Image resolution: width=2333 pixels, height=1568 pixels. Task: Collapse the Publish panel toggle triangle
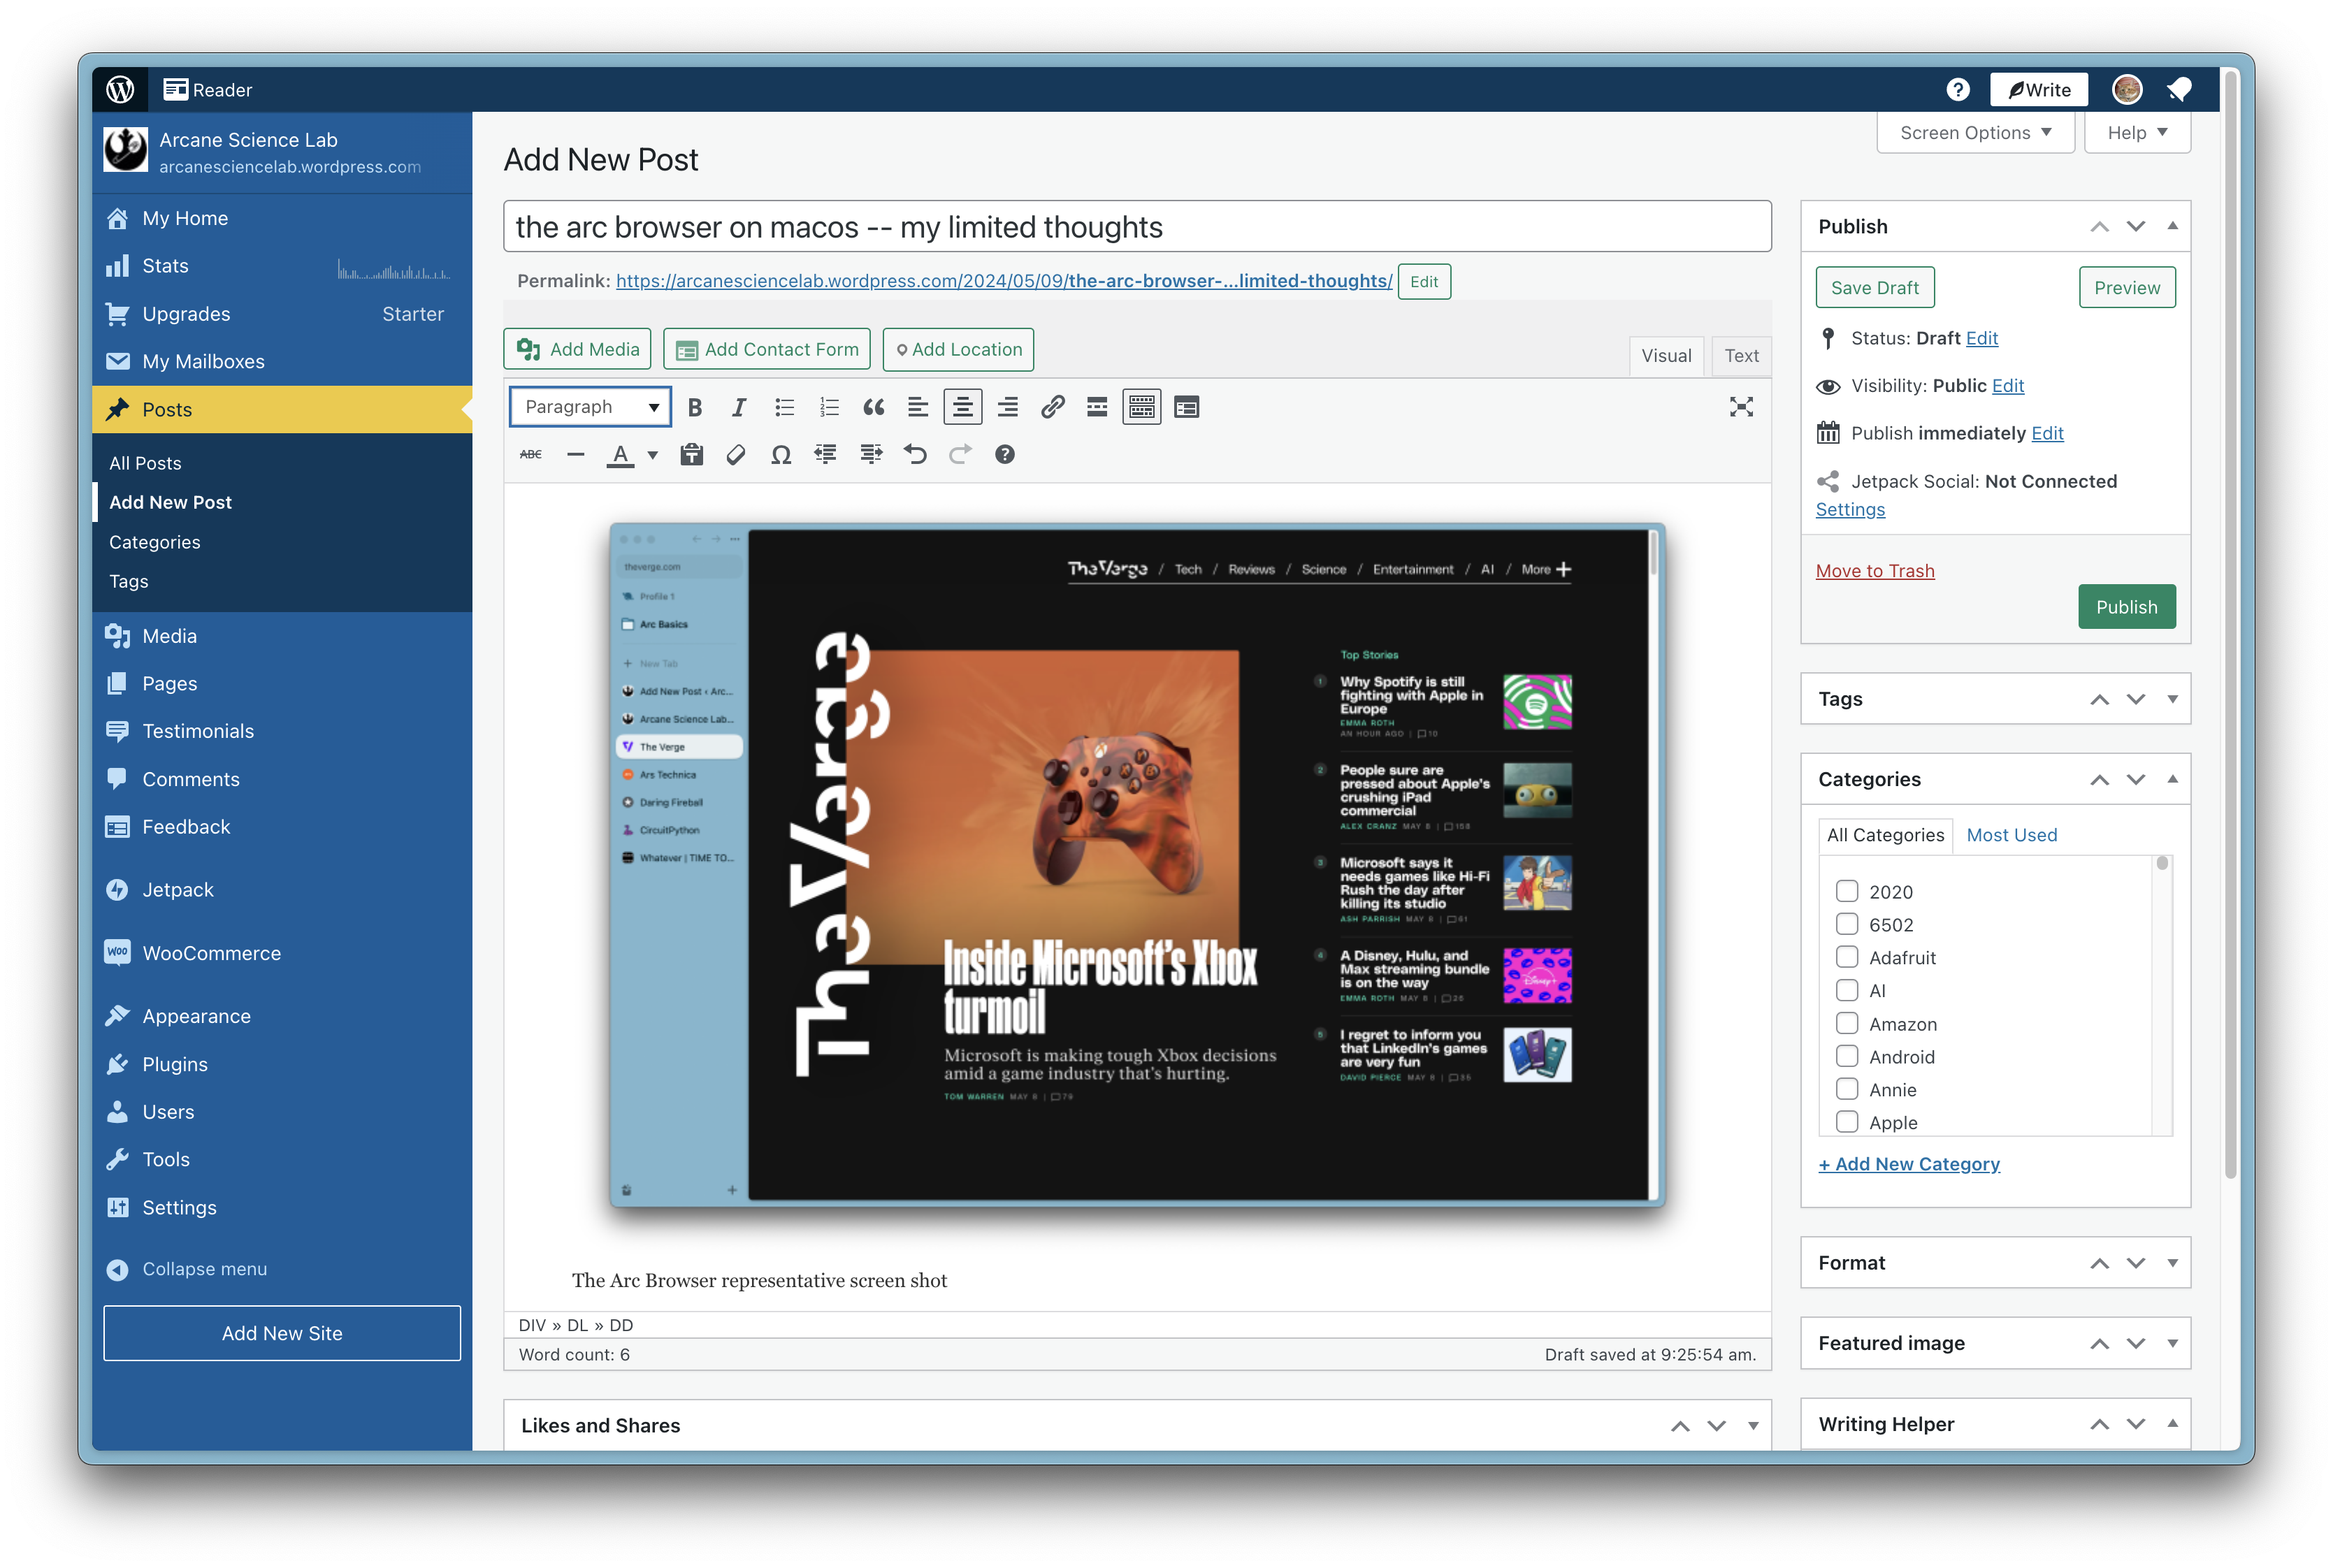click(x=2172, y=226)
